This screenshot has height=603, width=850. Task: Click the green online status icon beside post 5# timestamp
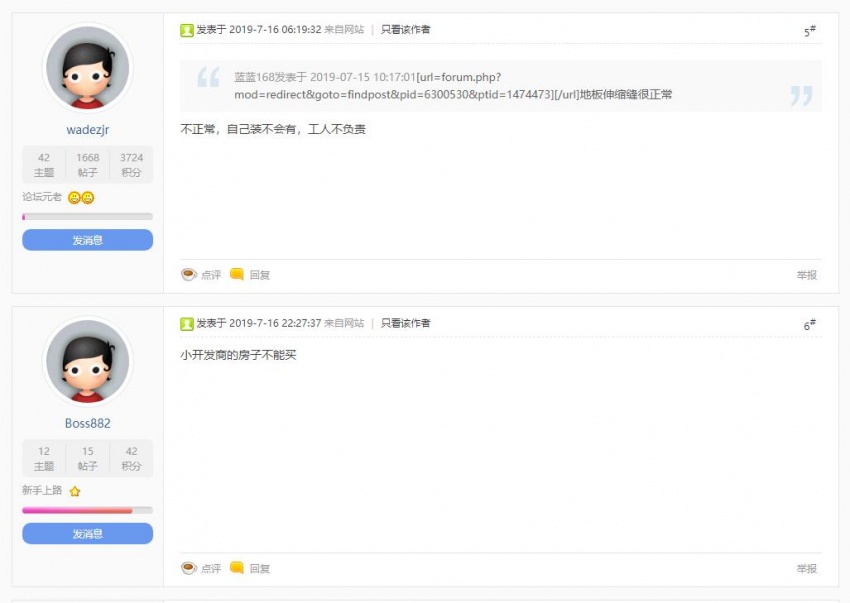(x=186, y=30)
